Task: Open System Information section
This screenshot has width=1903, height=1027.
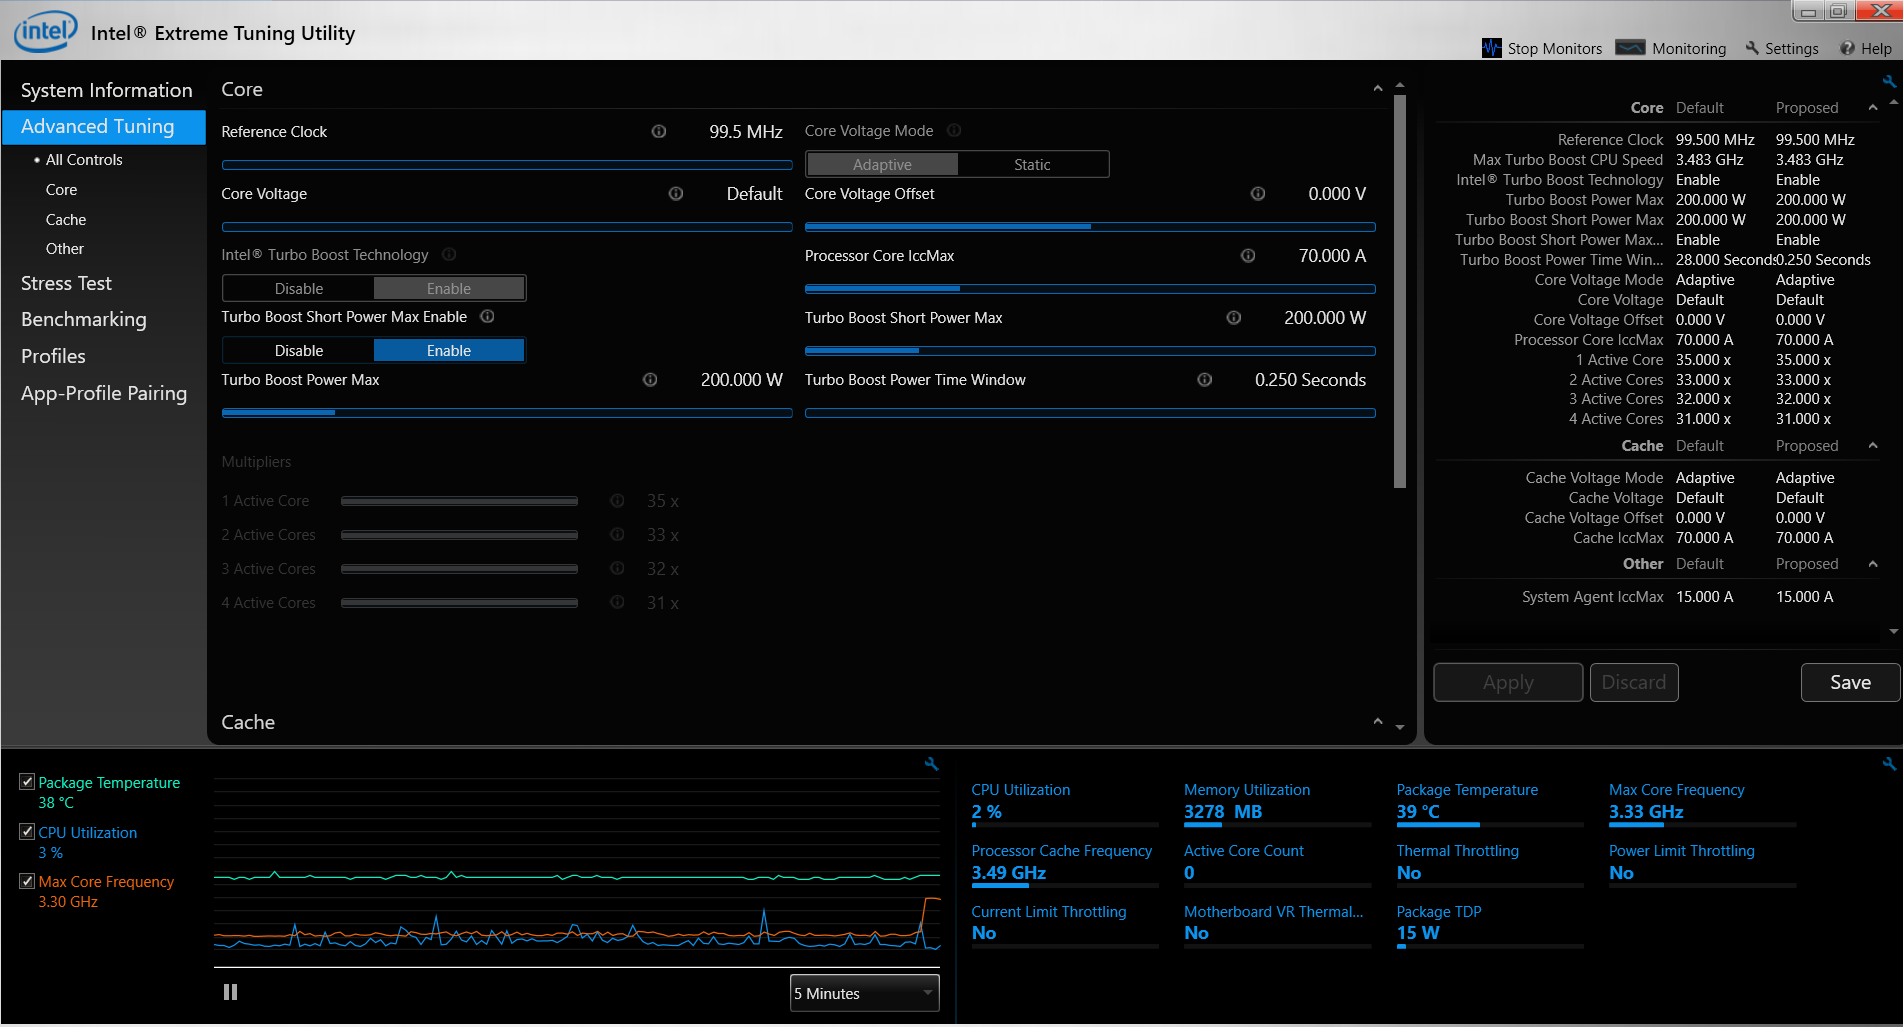Action: pos(106,90)
